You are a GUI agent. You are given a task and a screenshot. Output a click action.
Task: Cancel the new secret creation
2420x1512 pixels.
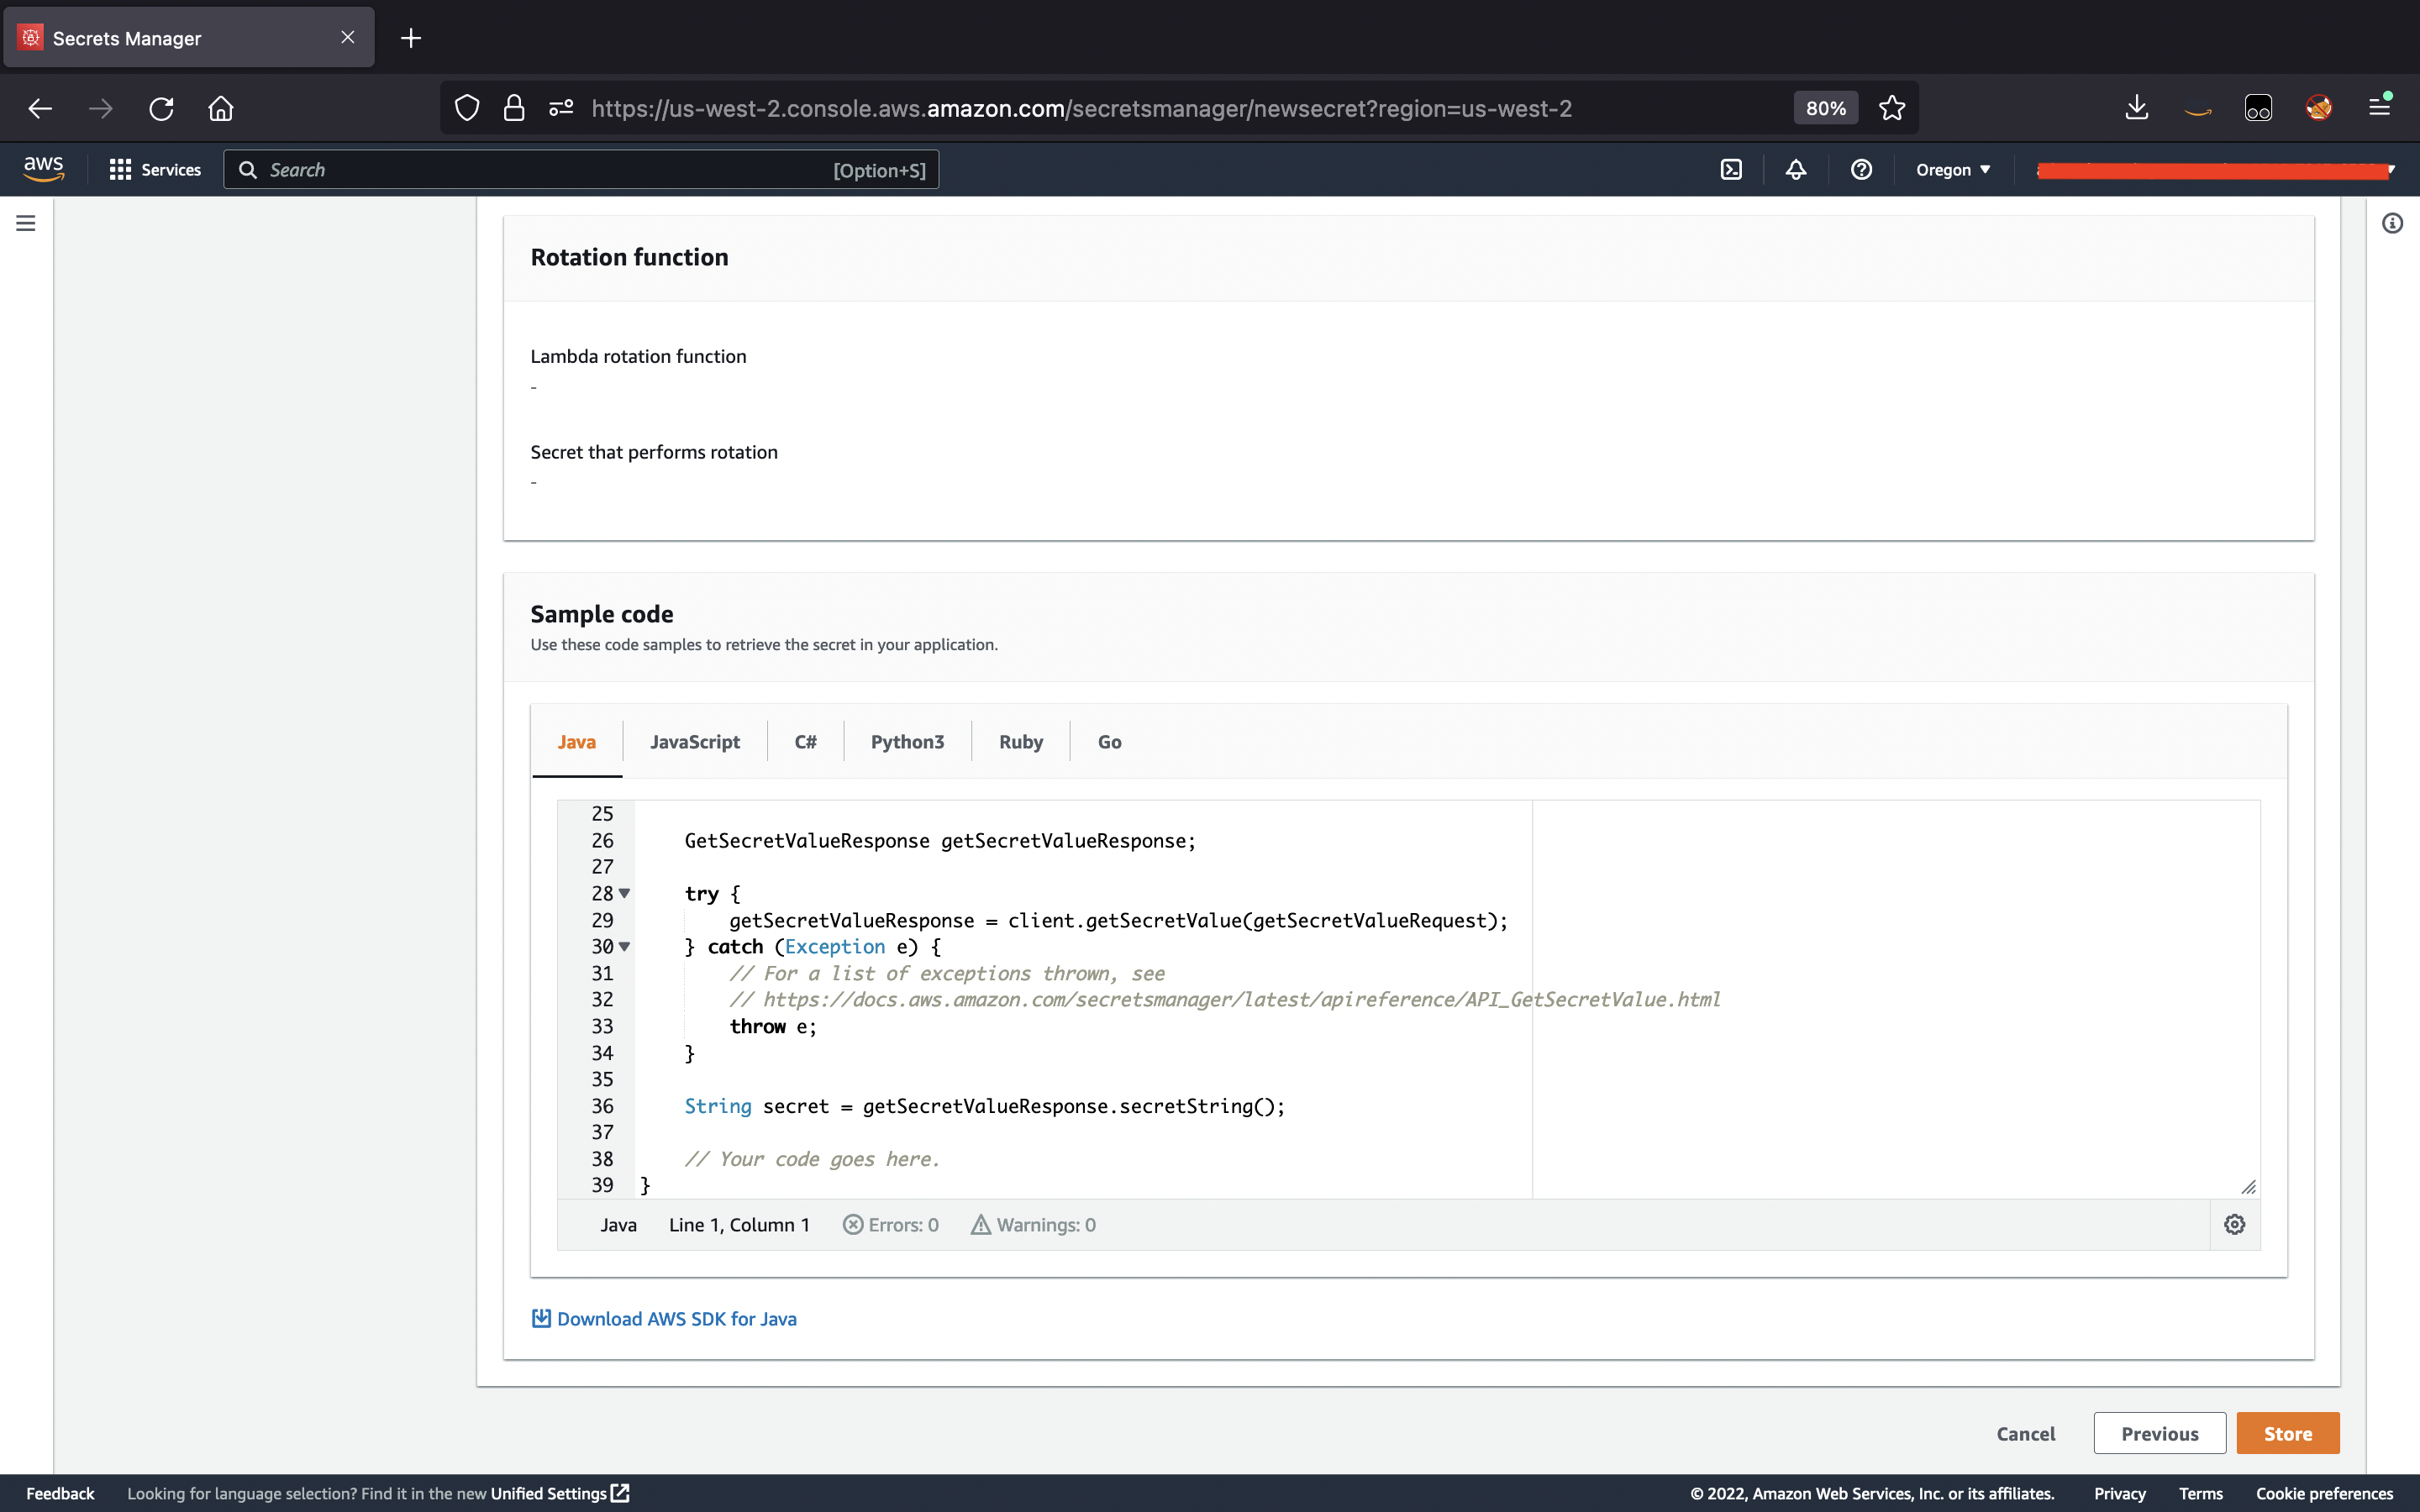[x=2026, y=1434]
